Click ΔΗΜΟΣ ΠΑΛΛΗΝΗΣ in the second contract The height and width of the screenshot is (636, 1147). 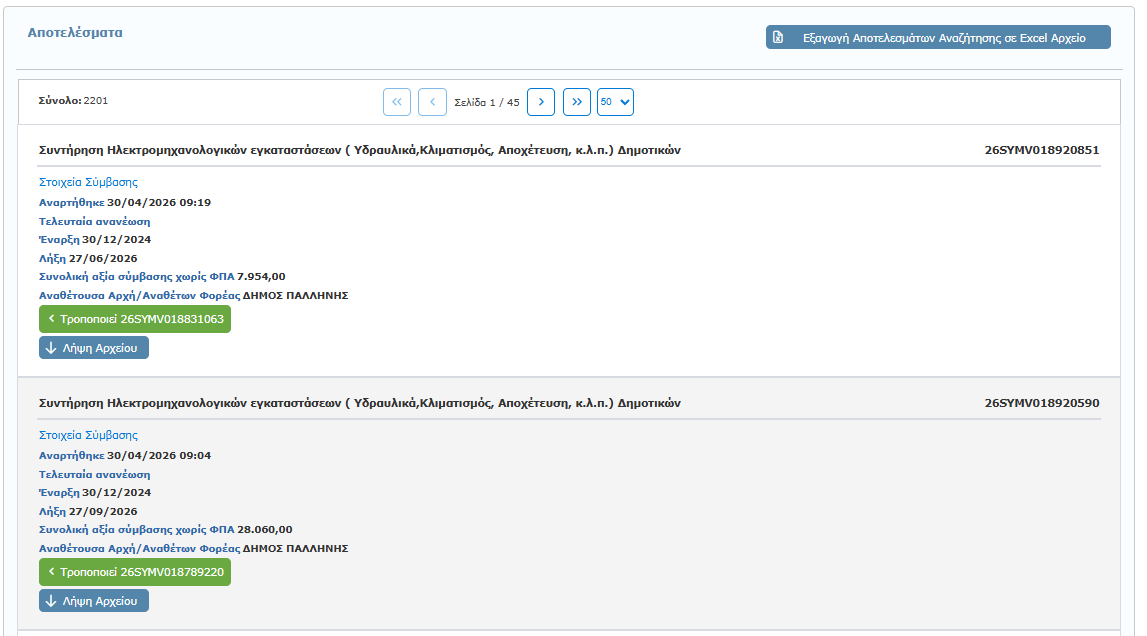pos(296,549)
